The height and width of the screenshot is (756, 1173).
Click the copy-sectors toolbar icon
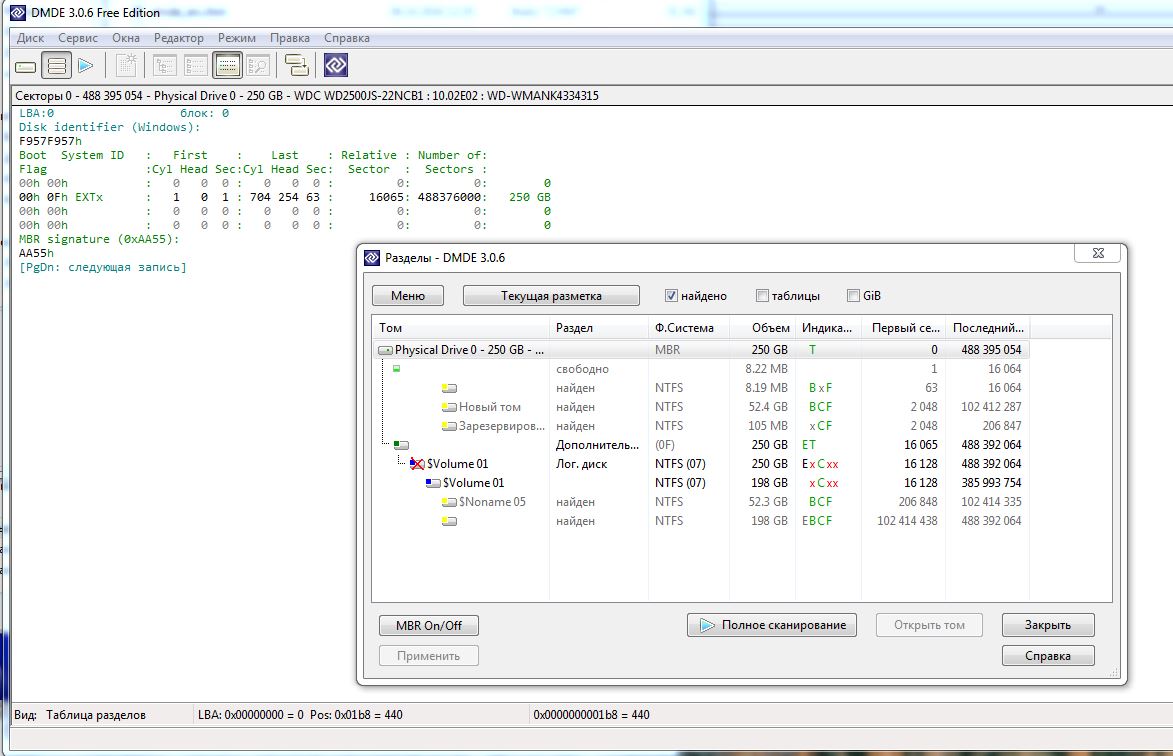[x=297, y=66]
